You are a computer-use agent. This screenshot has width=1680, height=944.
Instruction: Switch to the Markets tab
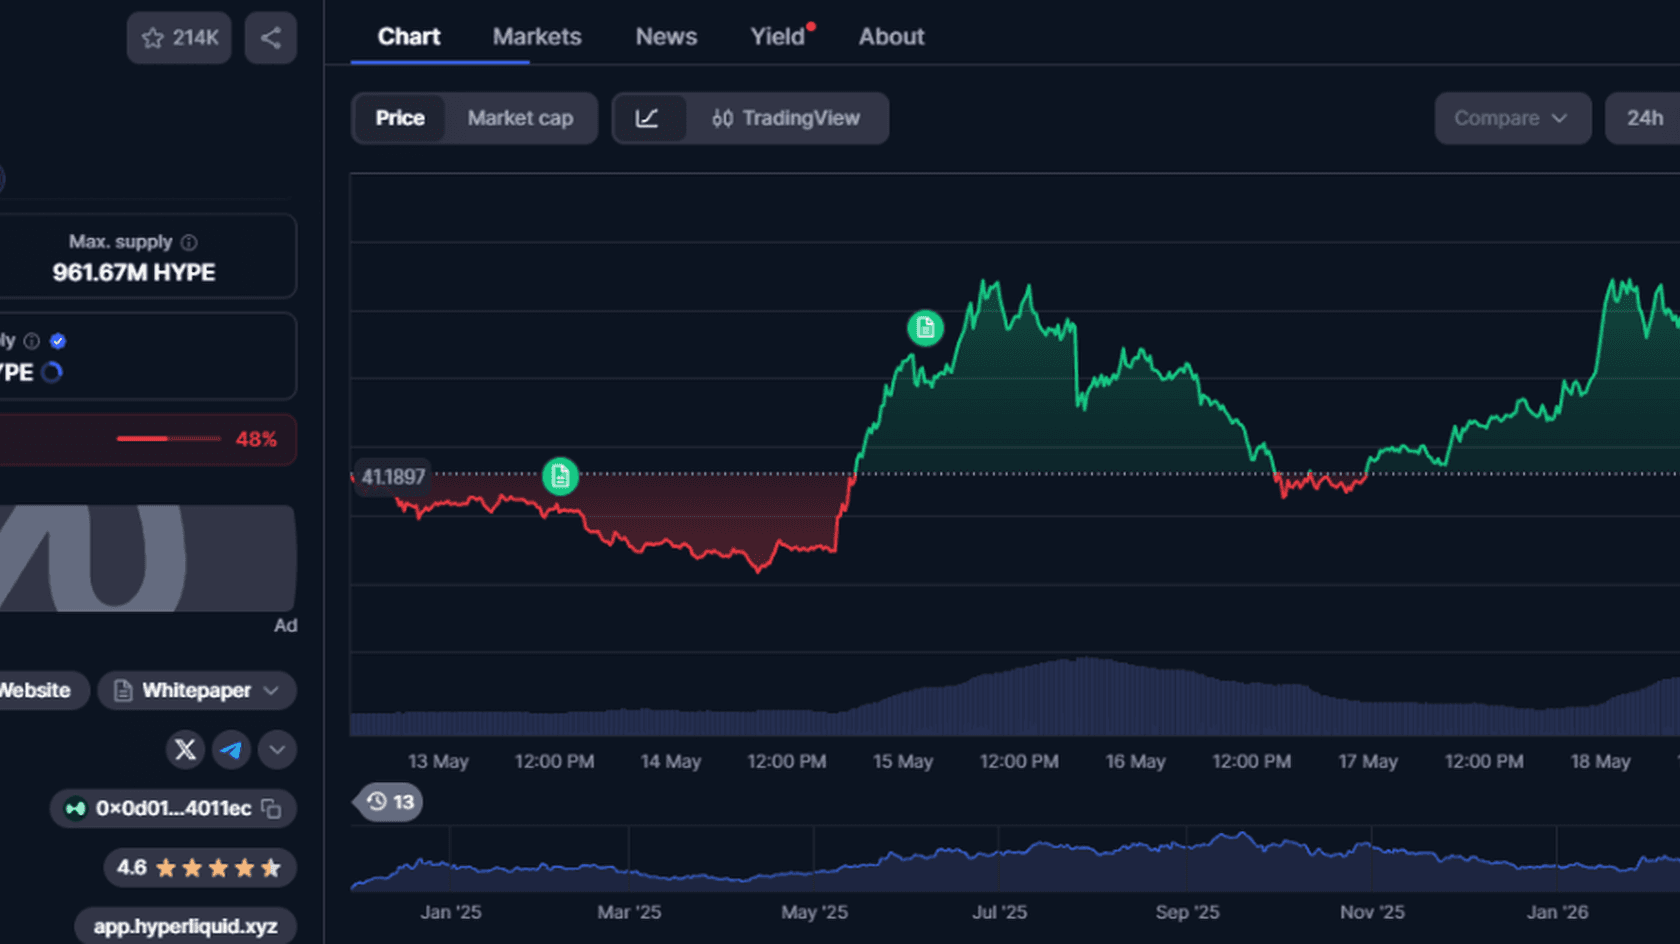pyautogui.click(x=537, y=36)
